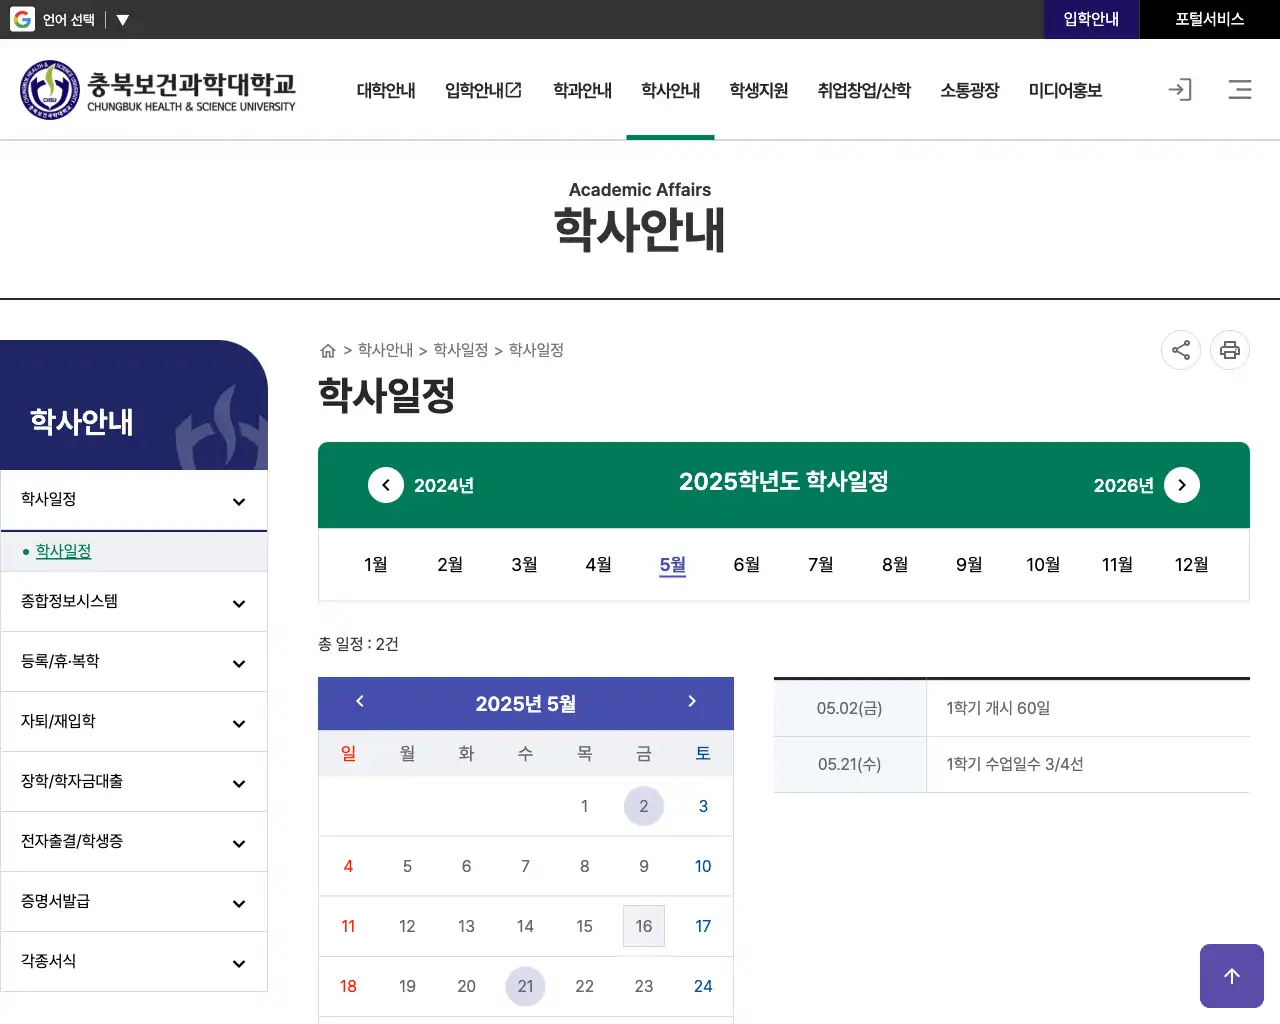Screen dimensions: 1280x1024
Task: Click the 1학기 수업일수 3/4선 entry
Action: click(1015, 764)
